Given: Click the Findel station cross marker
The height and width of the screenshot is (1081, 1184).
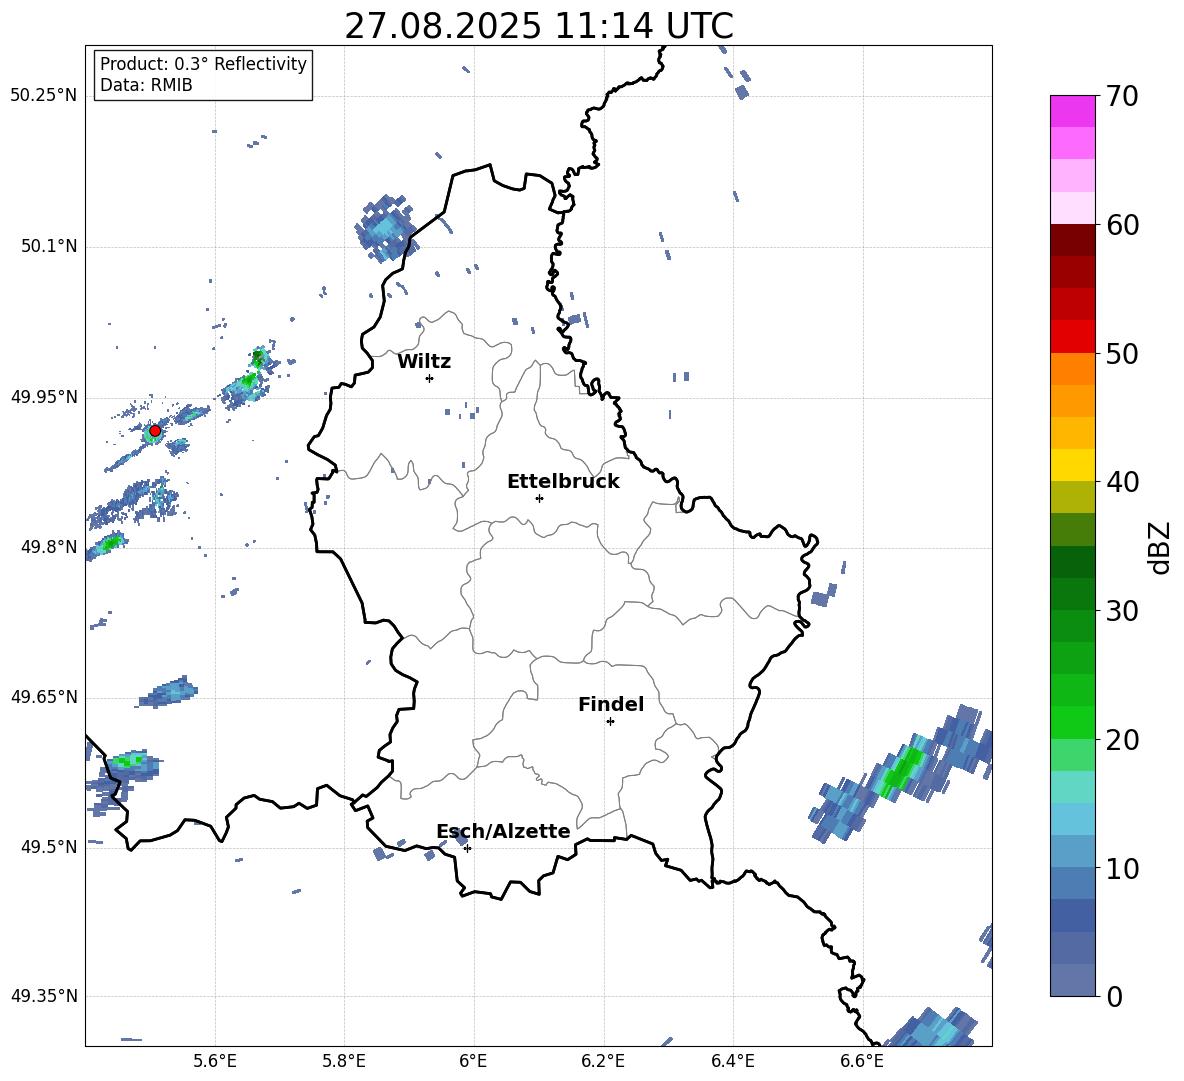Looking at the screenshot, I should 610,722.
